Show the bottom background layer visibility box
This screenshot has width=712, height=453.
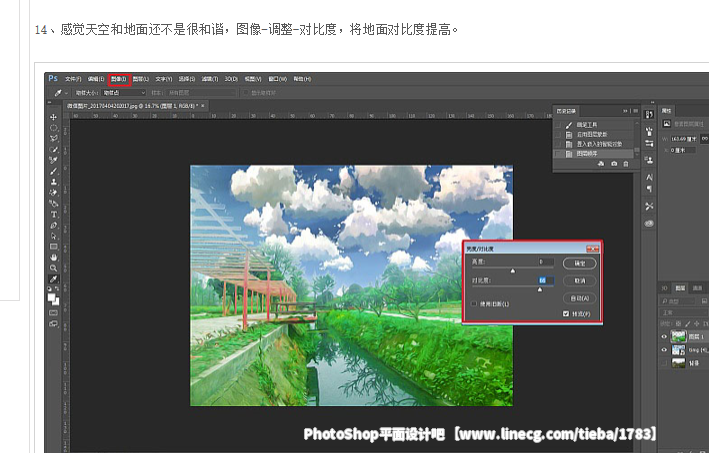(x=664, y=363)
